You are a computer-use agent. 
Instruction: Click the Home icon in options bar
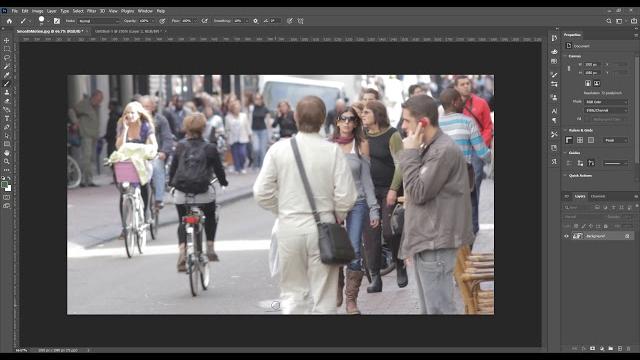[x=9, y=21]
